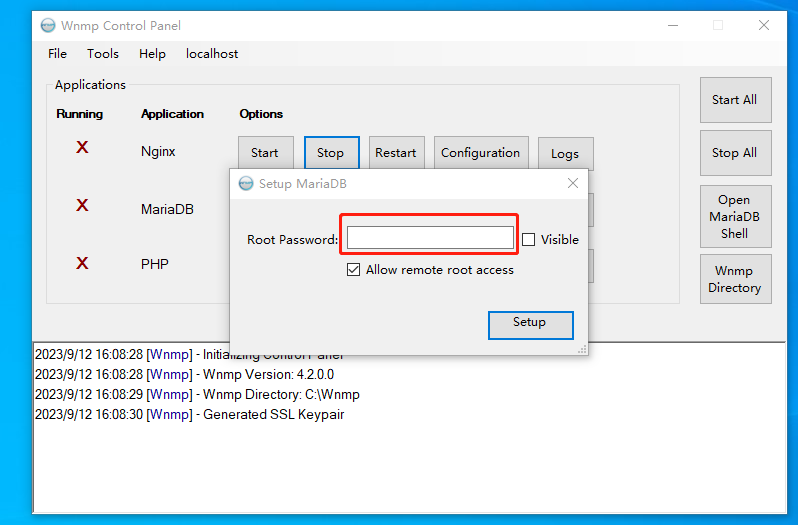The width and height of the screenshot is (798, 525).
Task: Click the PHP not-running red X indicator
Action: coord(82,264)
